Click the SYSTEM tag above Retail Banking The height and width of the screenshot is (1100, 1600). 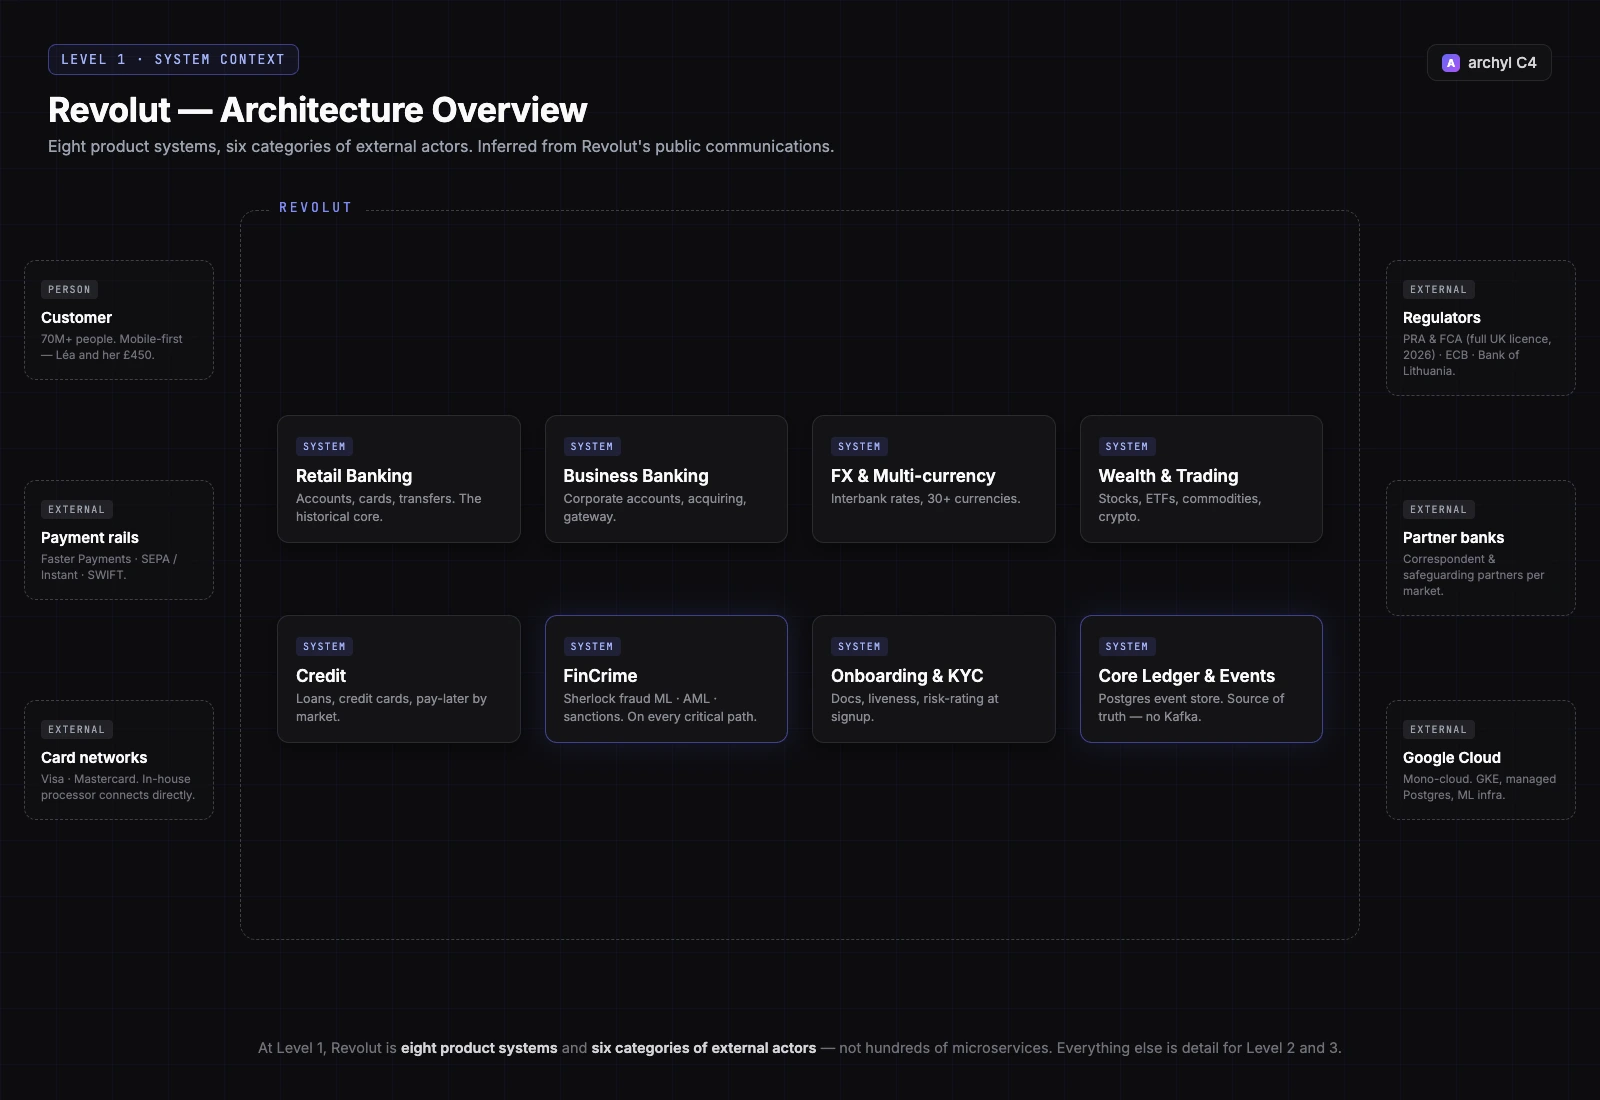[x=324, y=447]
